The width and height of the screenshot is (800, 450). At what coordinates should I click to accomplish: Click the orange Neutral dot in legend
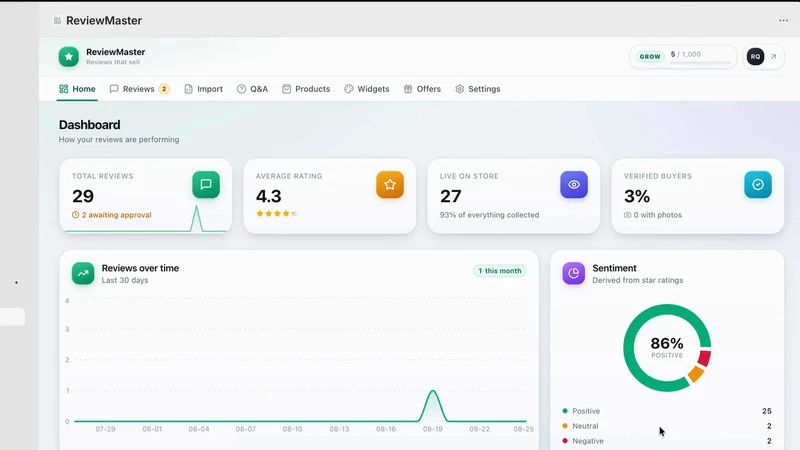tap(565, 426)
